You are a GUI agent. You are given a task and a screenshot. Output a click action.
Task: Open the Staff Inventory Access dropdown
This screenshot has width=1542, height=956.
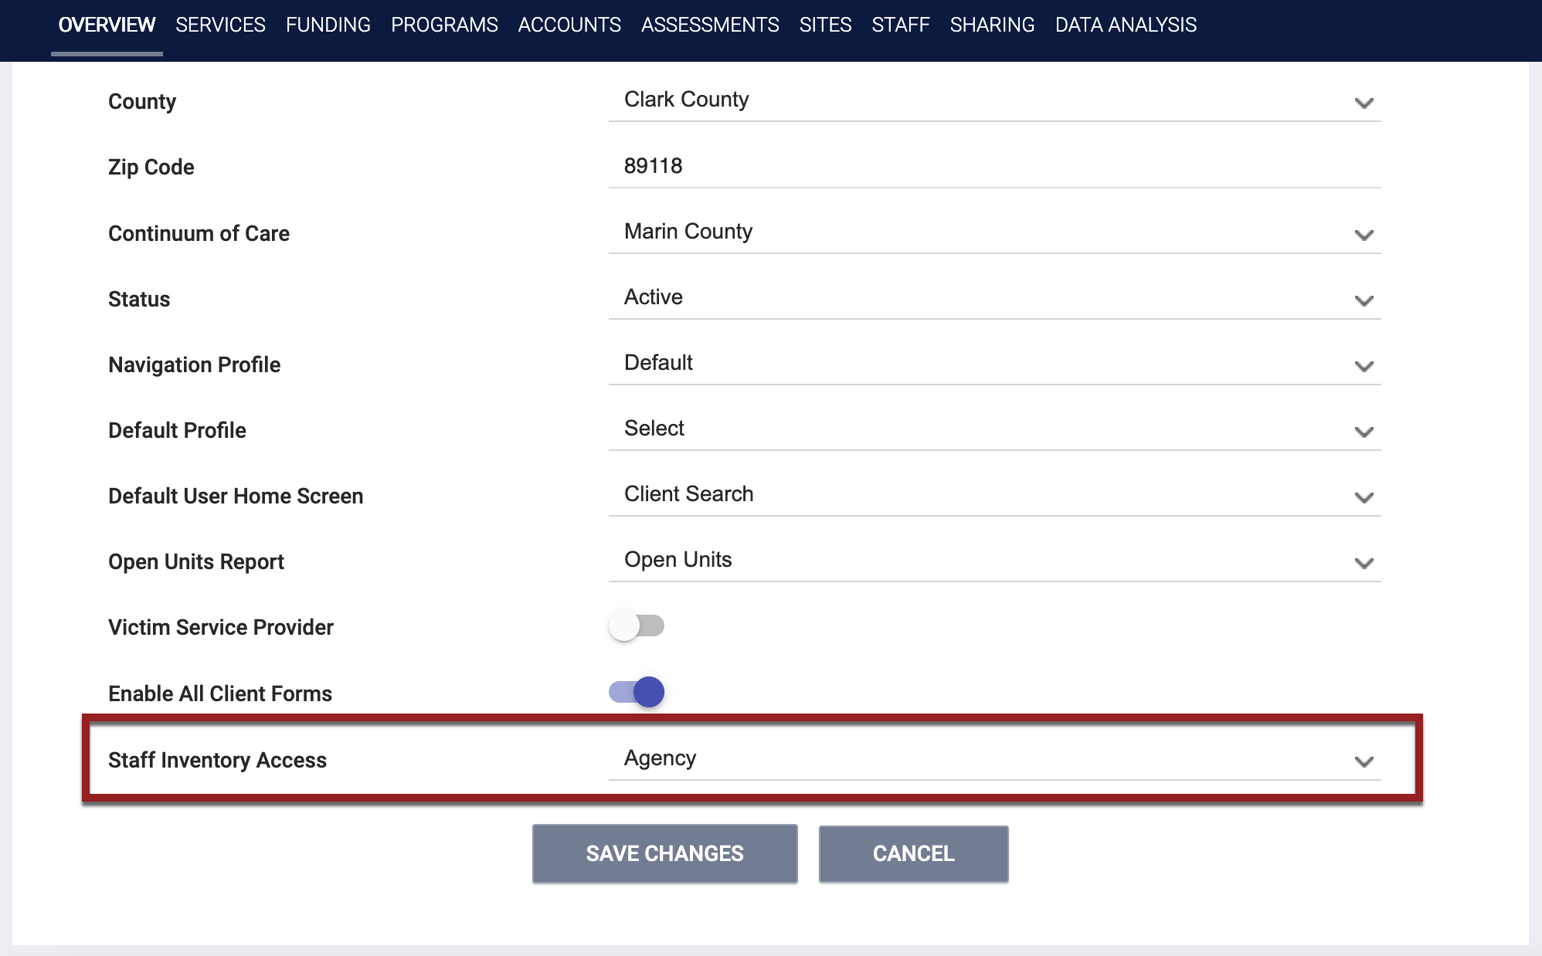(x=994, y=759)
